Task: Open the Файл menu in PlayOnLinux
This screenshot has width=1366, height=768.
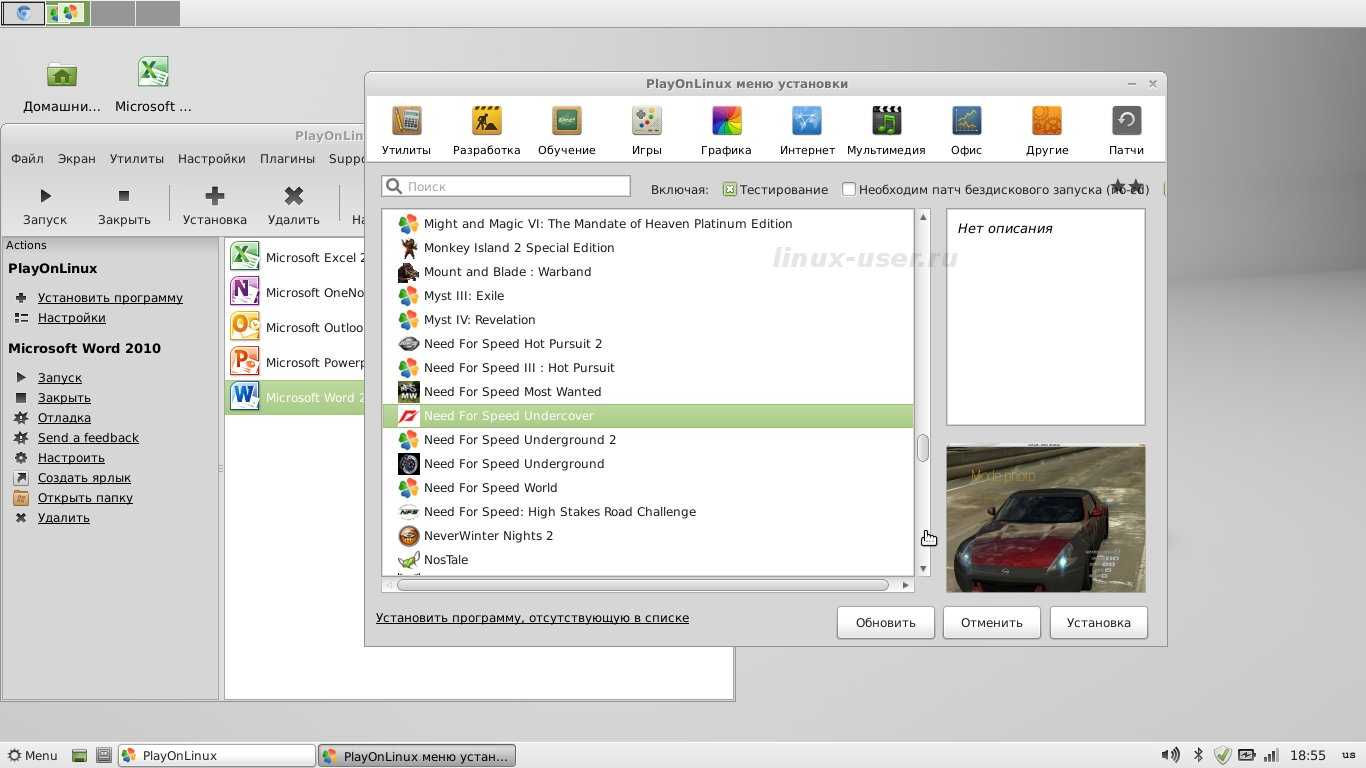Action: click(x=27, y=159)
